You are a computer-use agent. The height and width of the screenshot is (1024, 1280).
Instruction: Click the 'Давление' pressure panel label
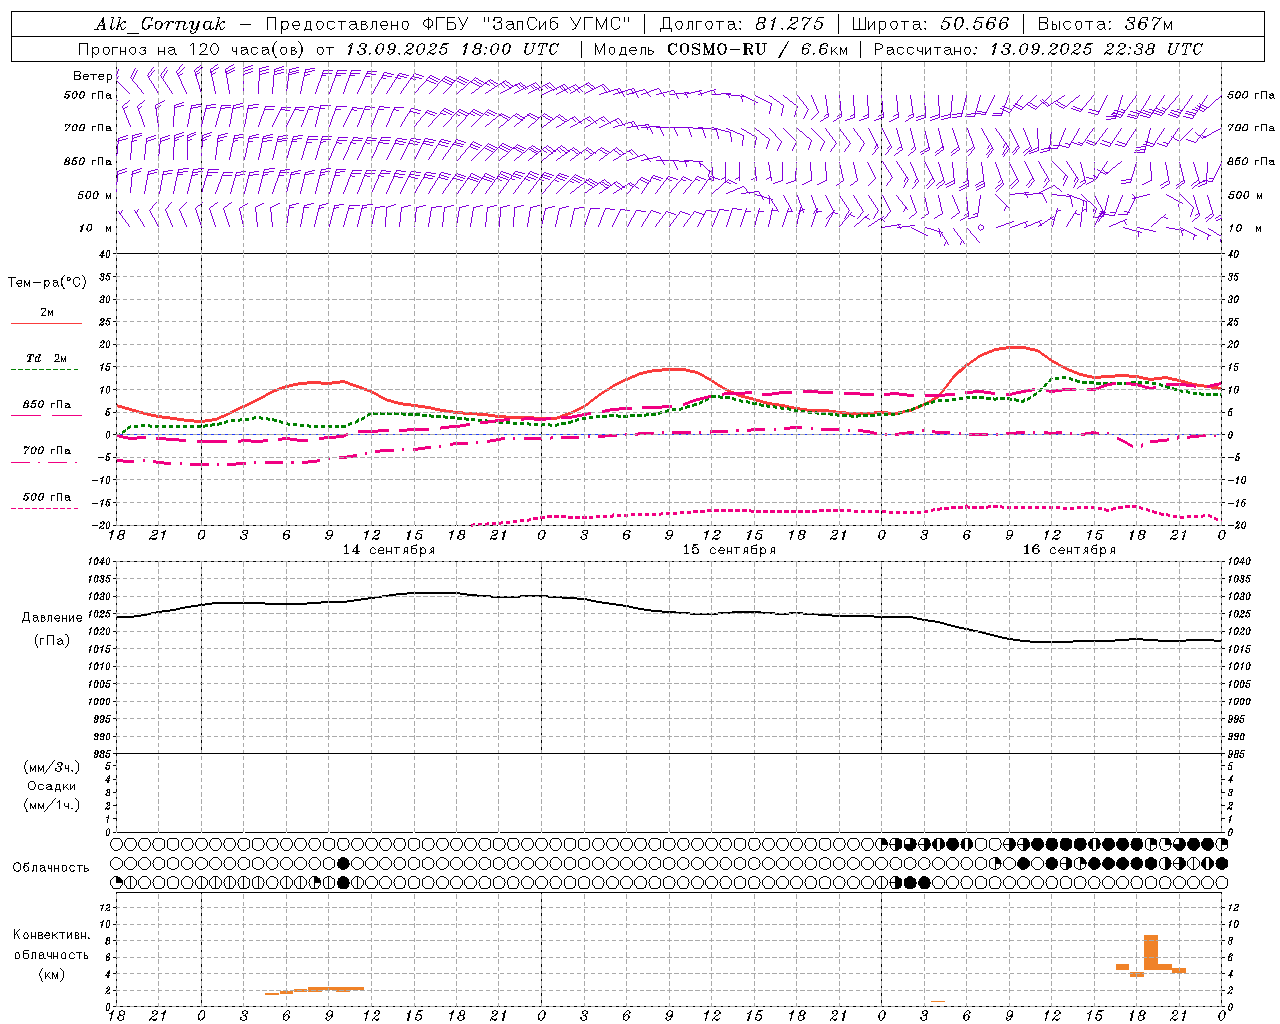52,618
